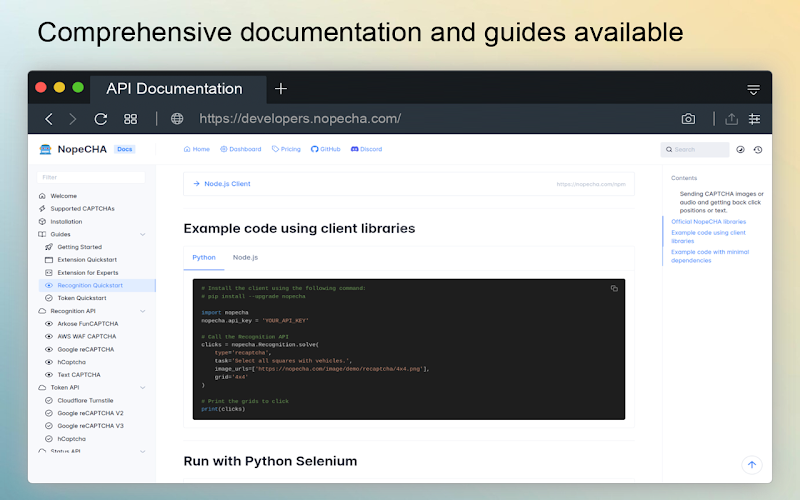800x500 pixels.
Task: Click the sidebar Filter input field
Action: 91,177
